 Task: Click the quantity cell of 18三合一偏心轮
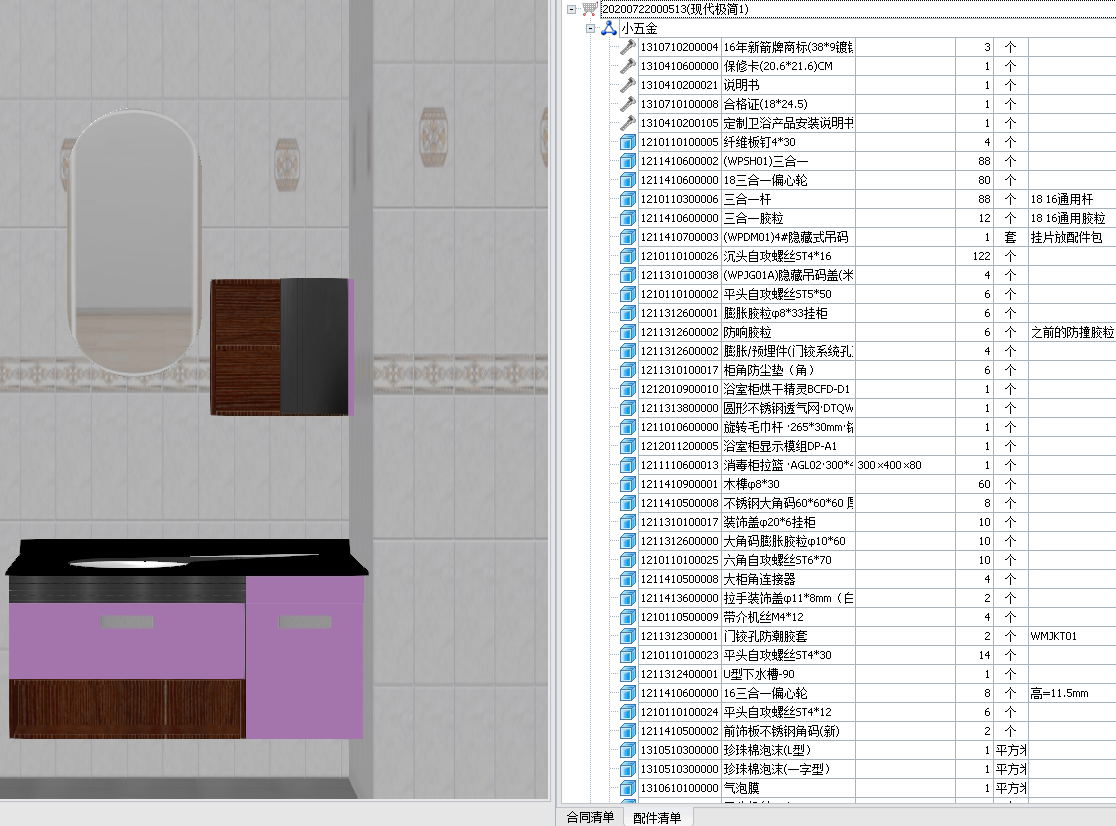click(x=973, y=180)
